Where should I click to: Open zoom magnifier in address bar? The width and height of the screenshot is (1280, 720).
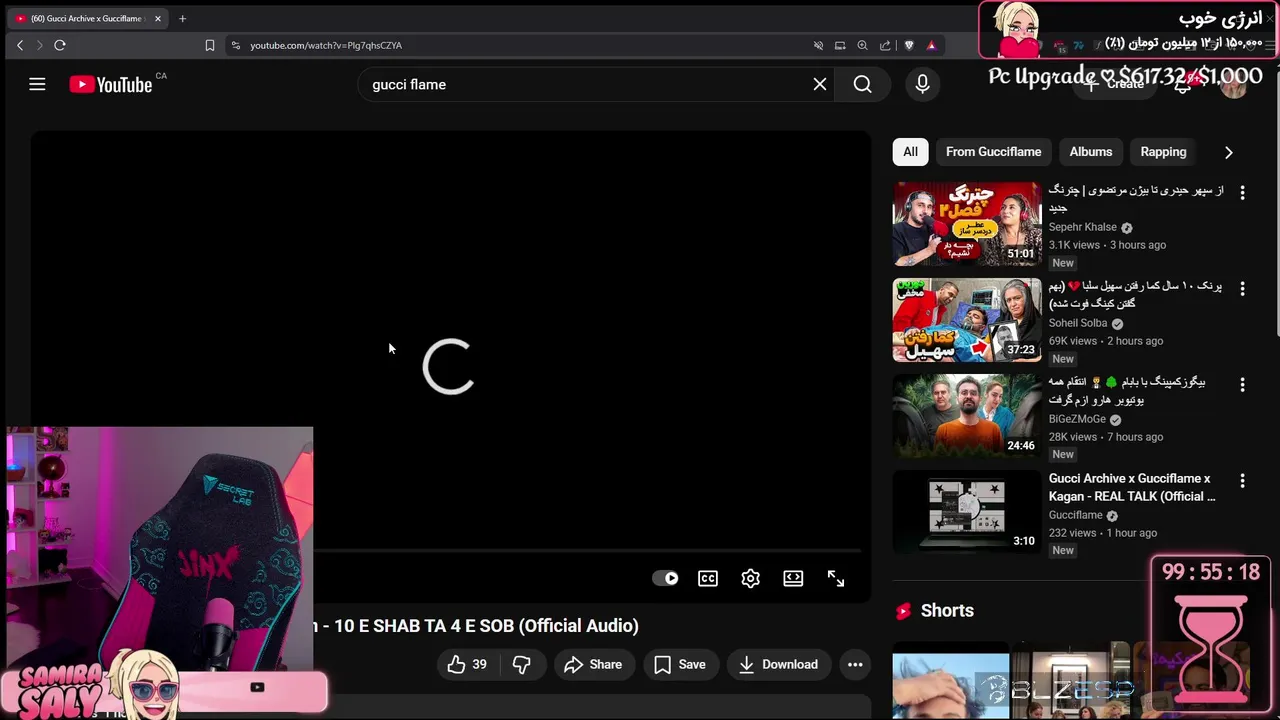(x=862, y=45)
